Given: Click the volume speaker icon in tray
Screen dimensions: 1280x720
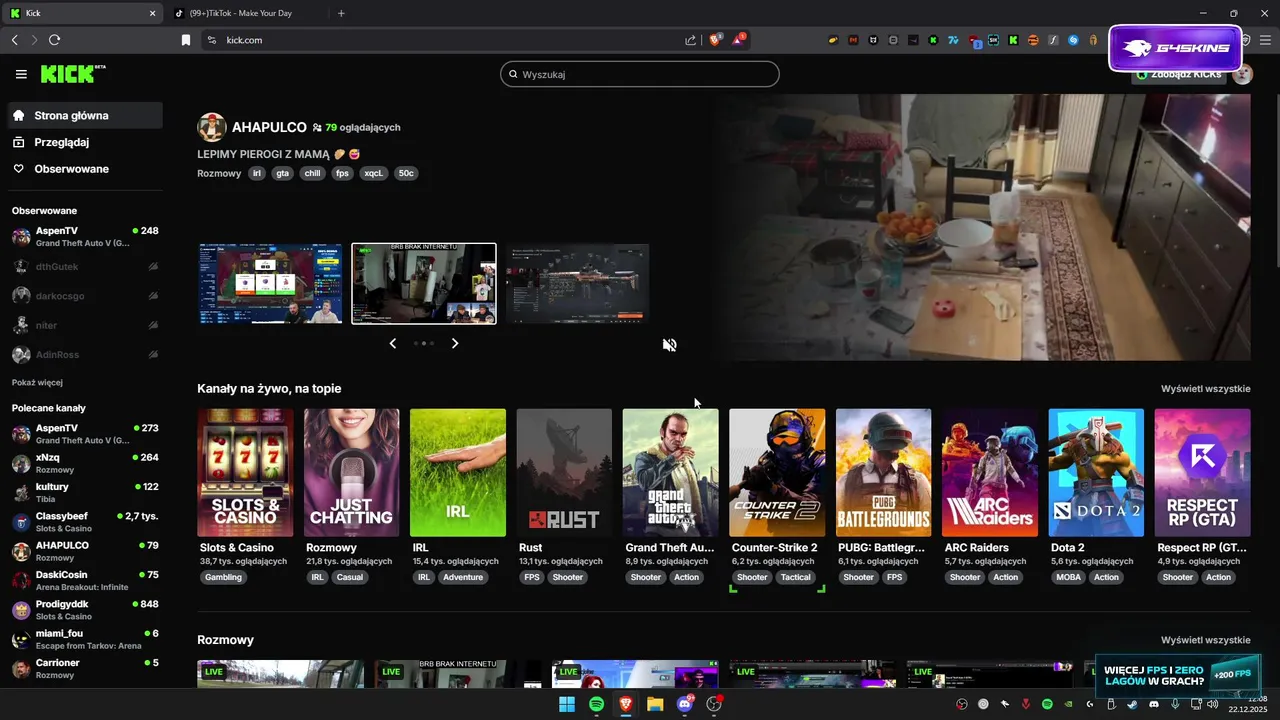Looking at the screenshot, I should tap(1212, 704).
